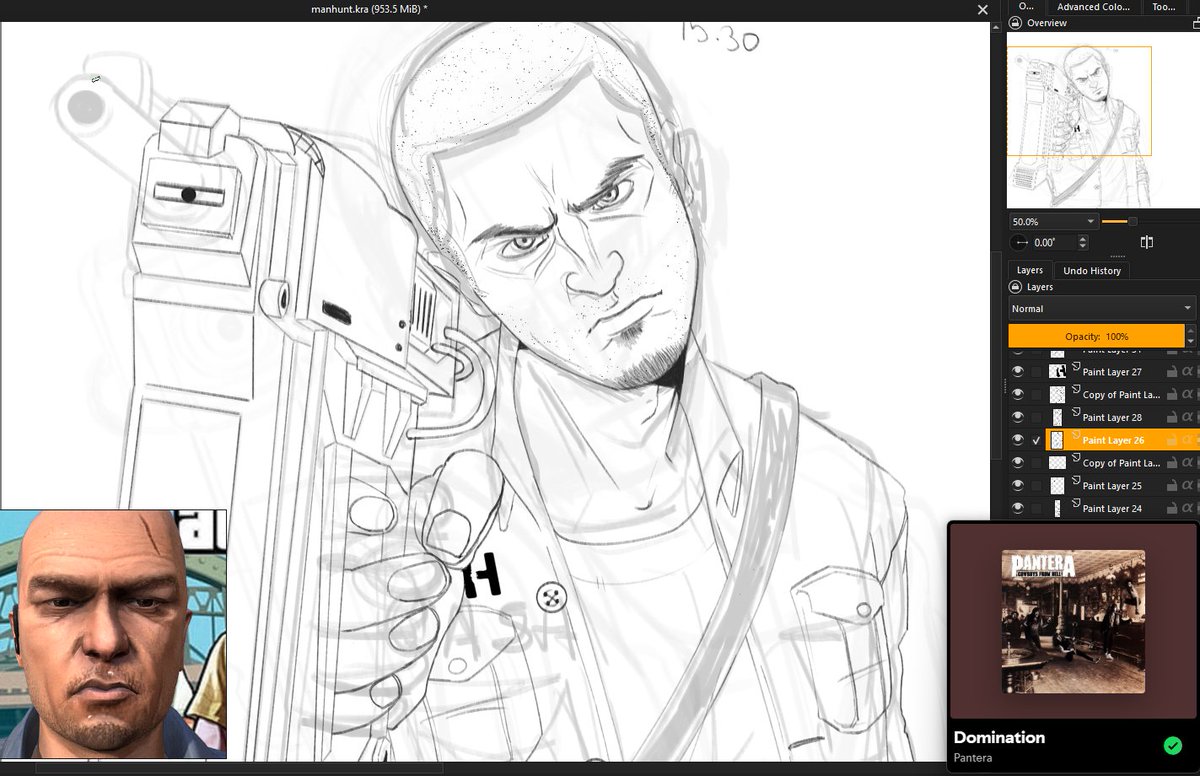Click the Paint Layer 27 thumbnail
The image size is (1200, 776).
tap(1057, 372)
